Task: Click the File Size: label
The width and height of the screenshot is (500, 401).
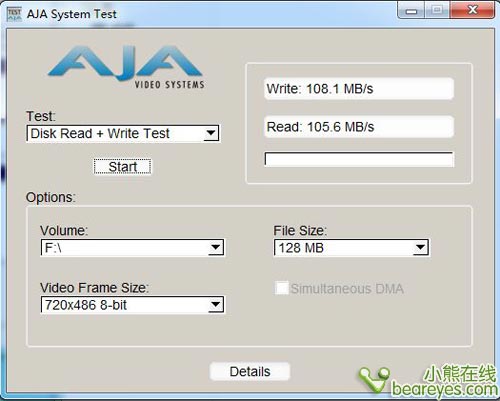Action: (300, 230)
